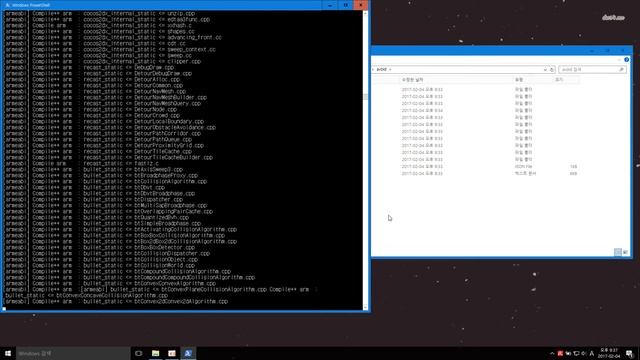Open the red-orange app icon on taskbar

pyautogui.click(x=172, y=353)
